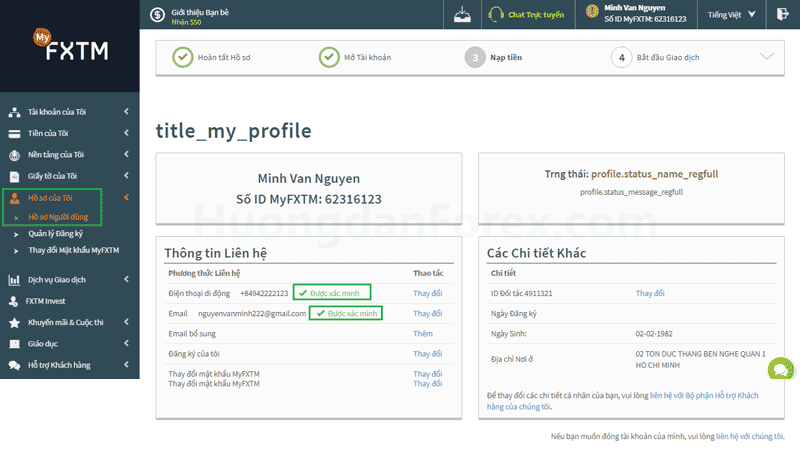This screenshot has width=800, height=454.
Task: Click email nguyenvanminh222@gmail.com
Action: (252, 313)
